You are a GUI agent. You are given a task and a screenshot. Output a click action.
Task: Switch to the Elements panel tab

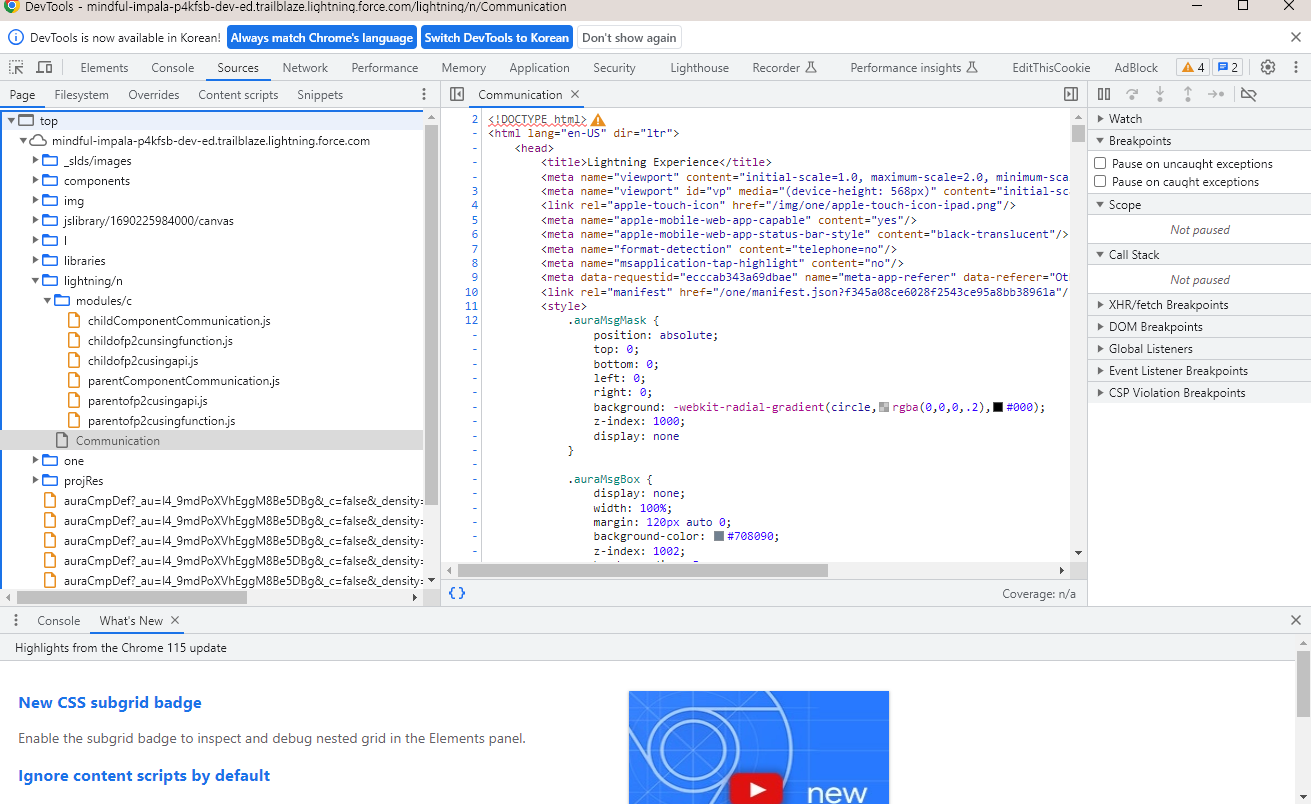pos(104,67)
